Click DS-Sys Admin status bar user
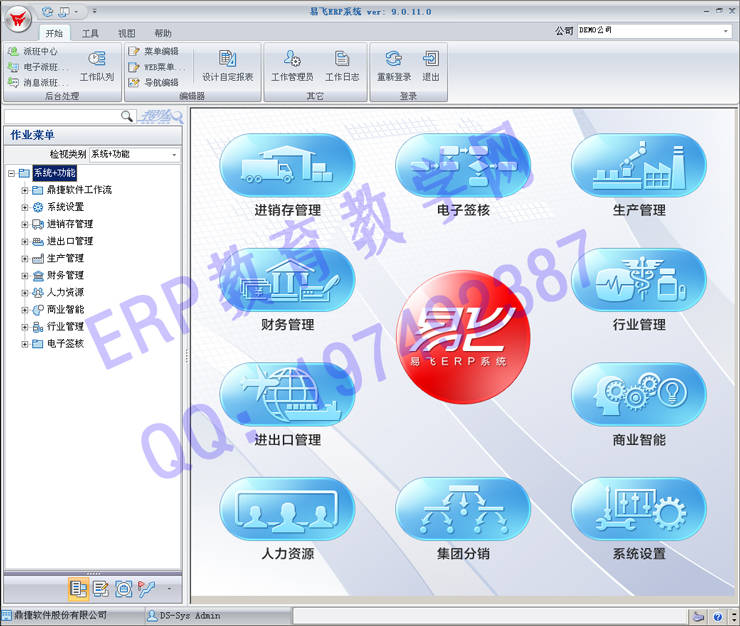Viewport: 740px width, 626px height. (x=184, y=616)
